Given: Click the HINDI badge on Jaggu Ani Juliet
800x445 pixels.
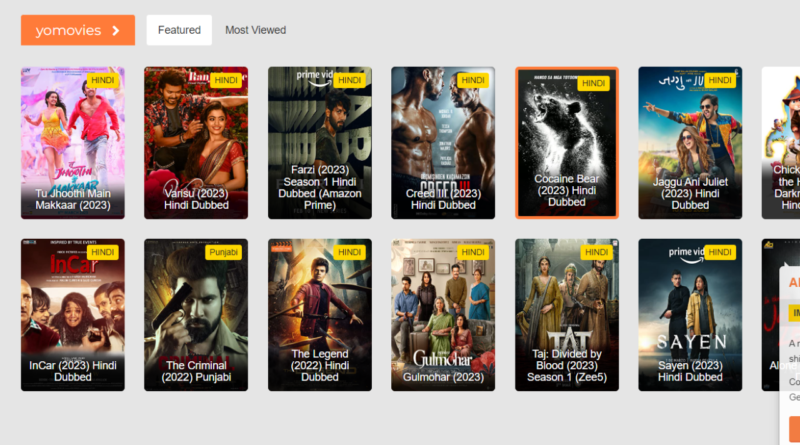Looking at the screenshot, I should [x=720, y=80].
